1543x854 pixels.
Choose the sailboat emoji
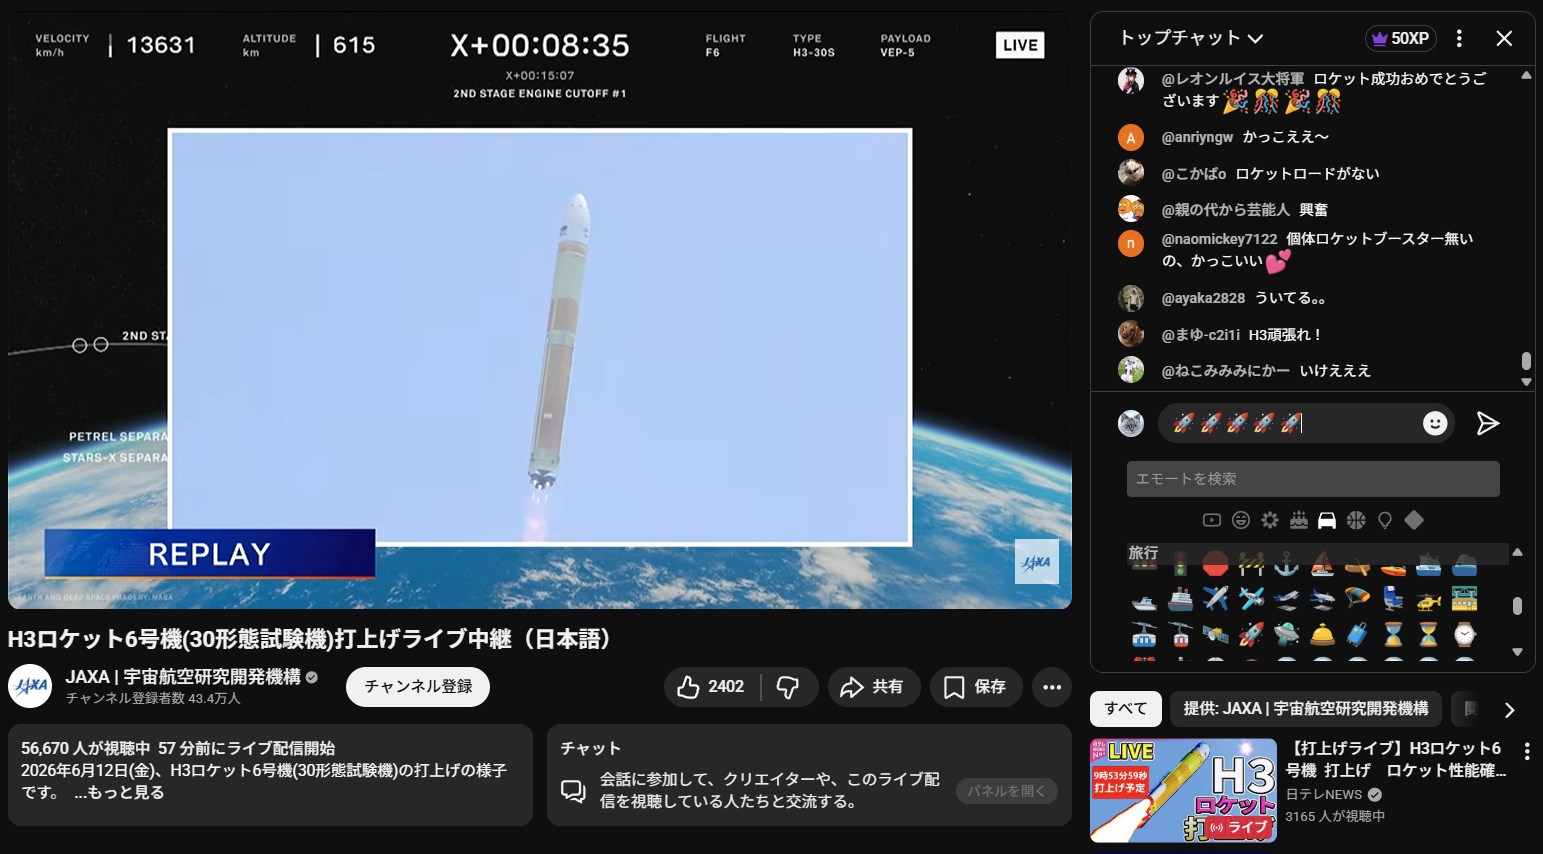tap(1322, 566)
